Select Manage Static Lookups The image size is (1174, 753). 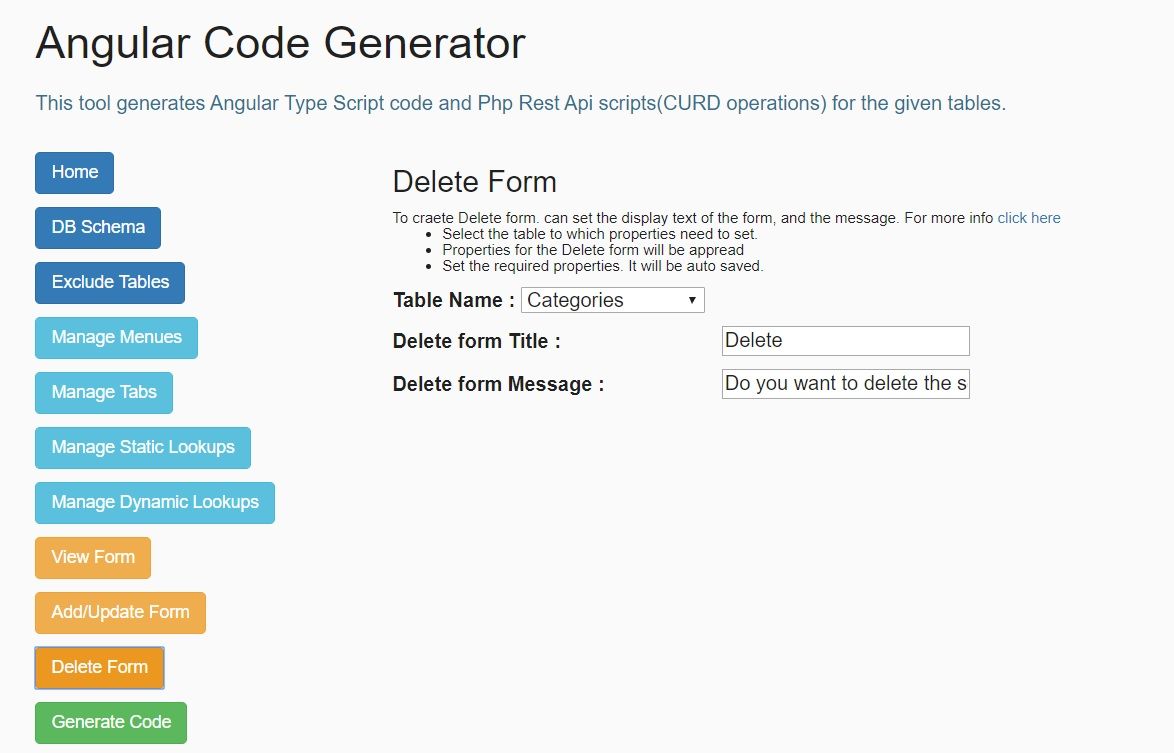coord(143,448)
